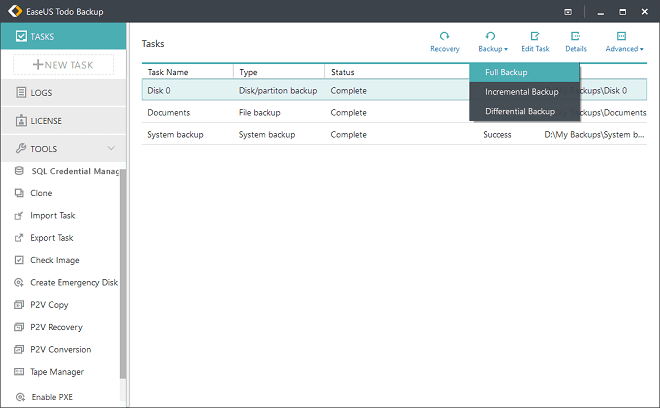This screenshot has height=408, width=660.
Task: Open the LICENSE sidebar section
Action: click(63, 120)
